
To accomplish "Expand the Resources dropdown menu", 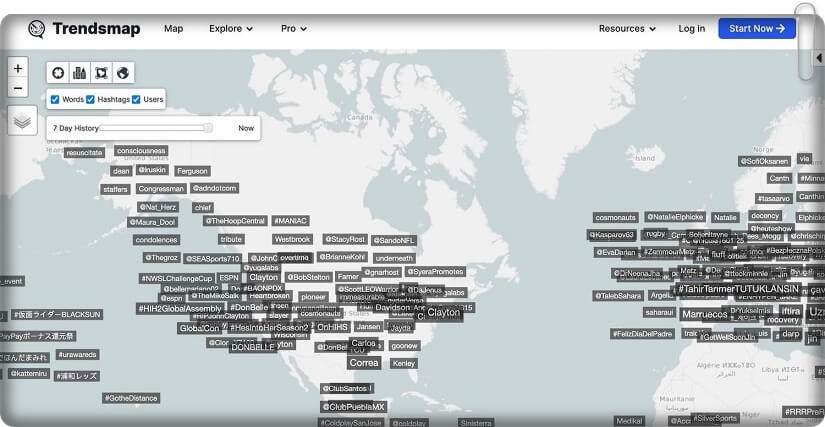I will coord(627,29).
